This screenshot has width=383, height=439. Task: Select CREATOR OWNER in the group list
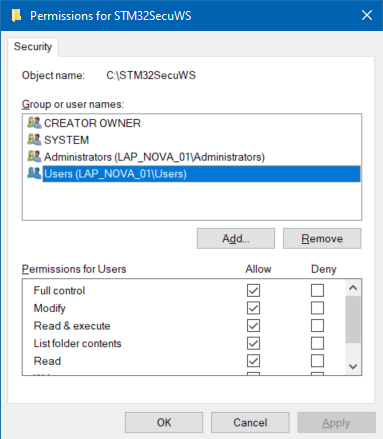coord(92,123)
